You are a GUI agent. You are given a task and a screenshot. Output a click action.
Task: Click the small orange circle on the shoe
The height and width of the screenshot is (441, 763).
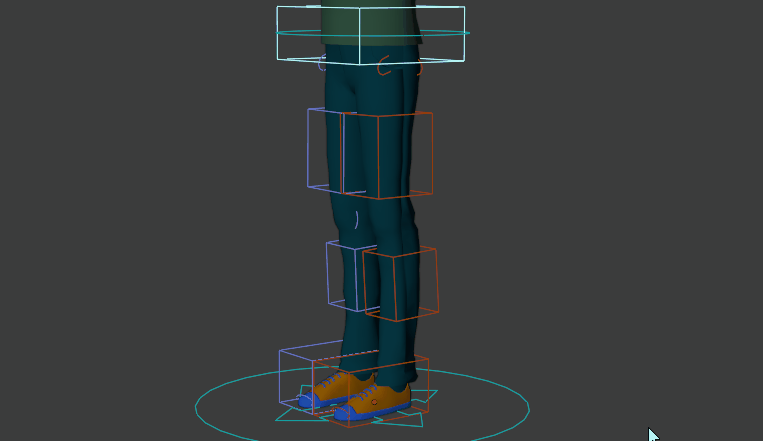click(x=374, y=402)
